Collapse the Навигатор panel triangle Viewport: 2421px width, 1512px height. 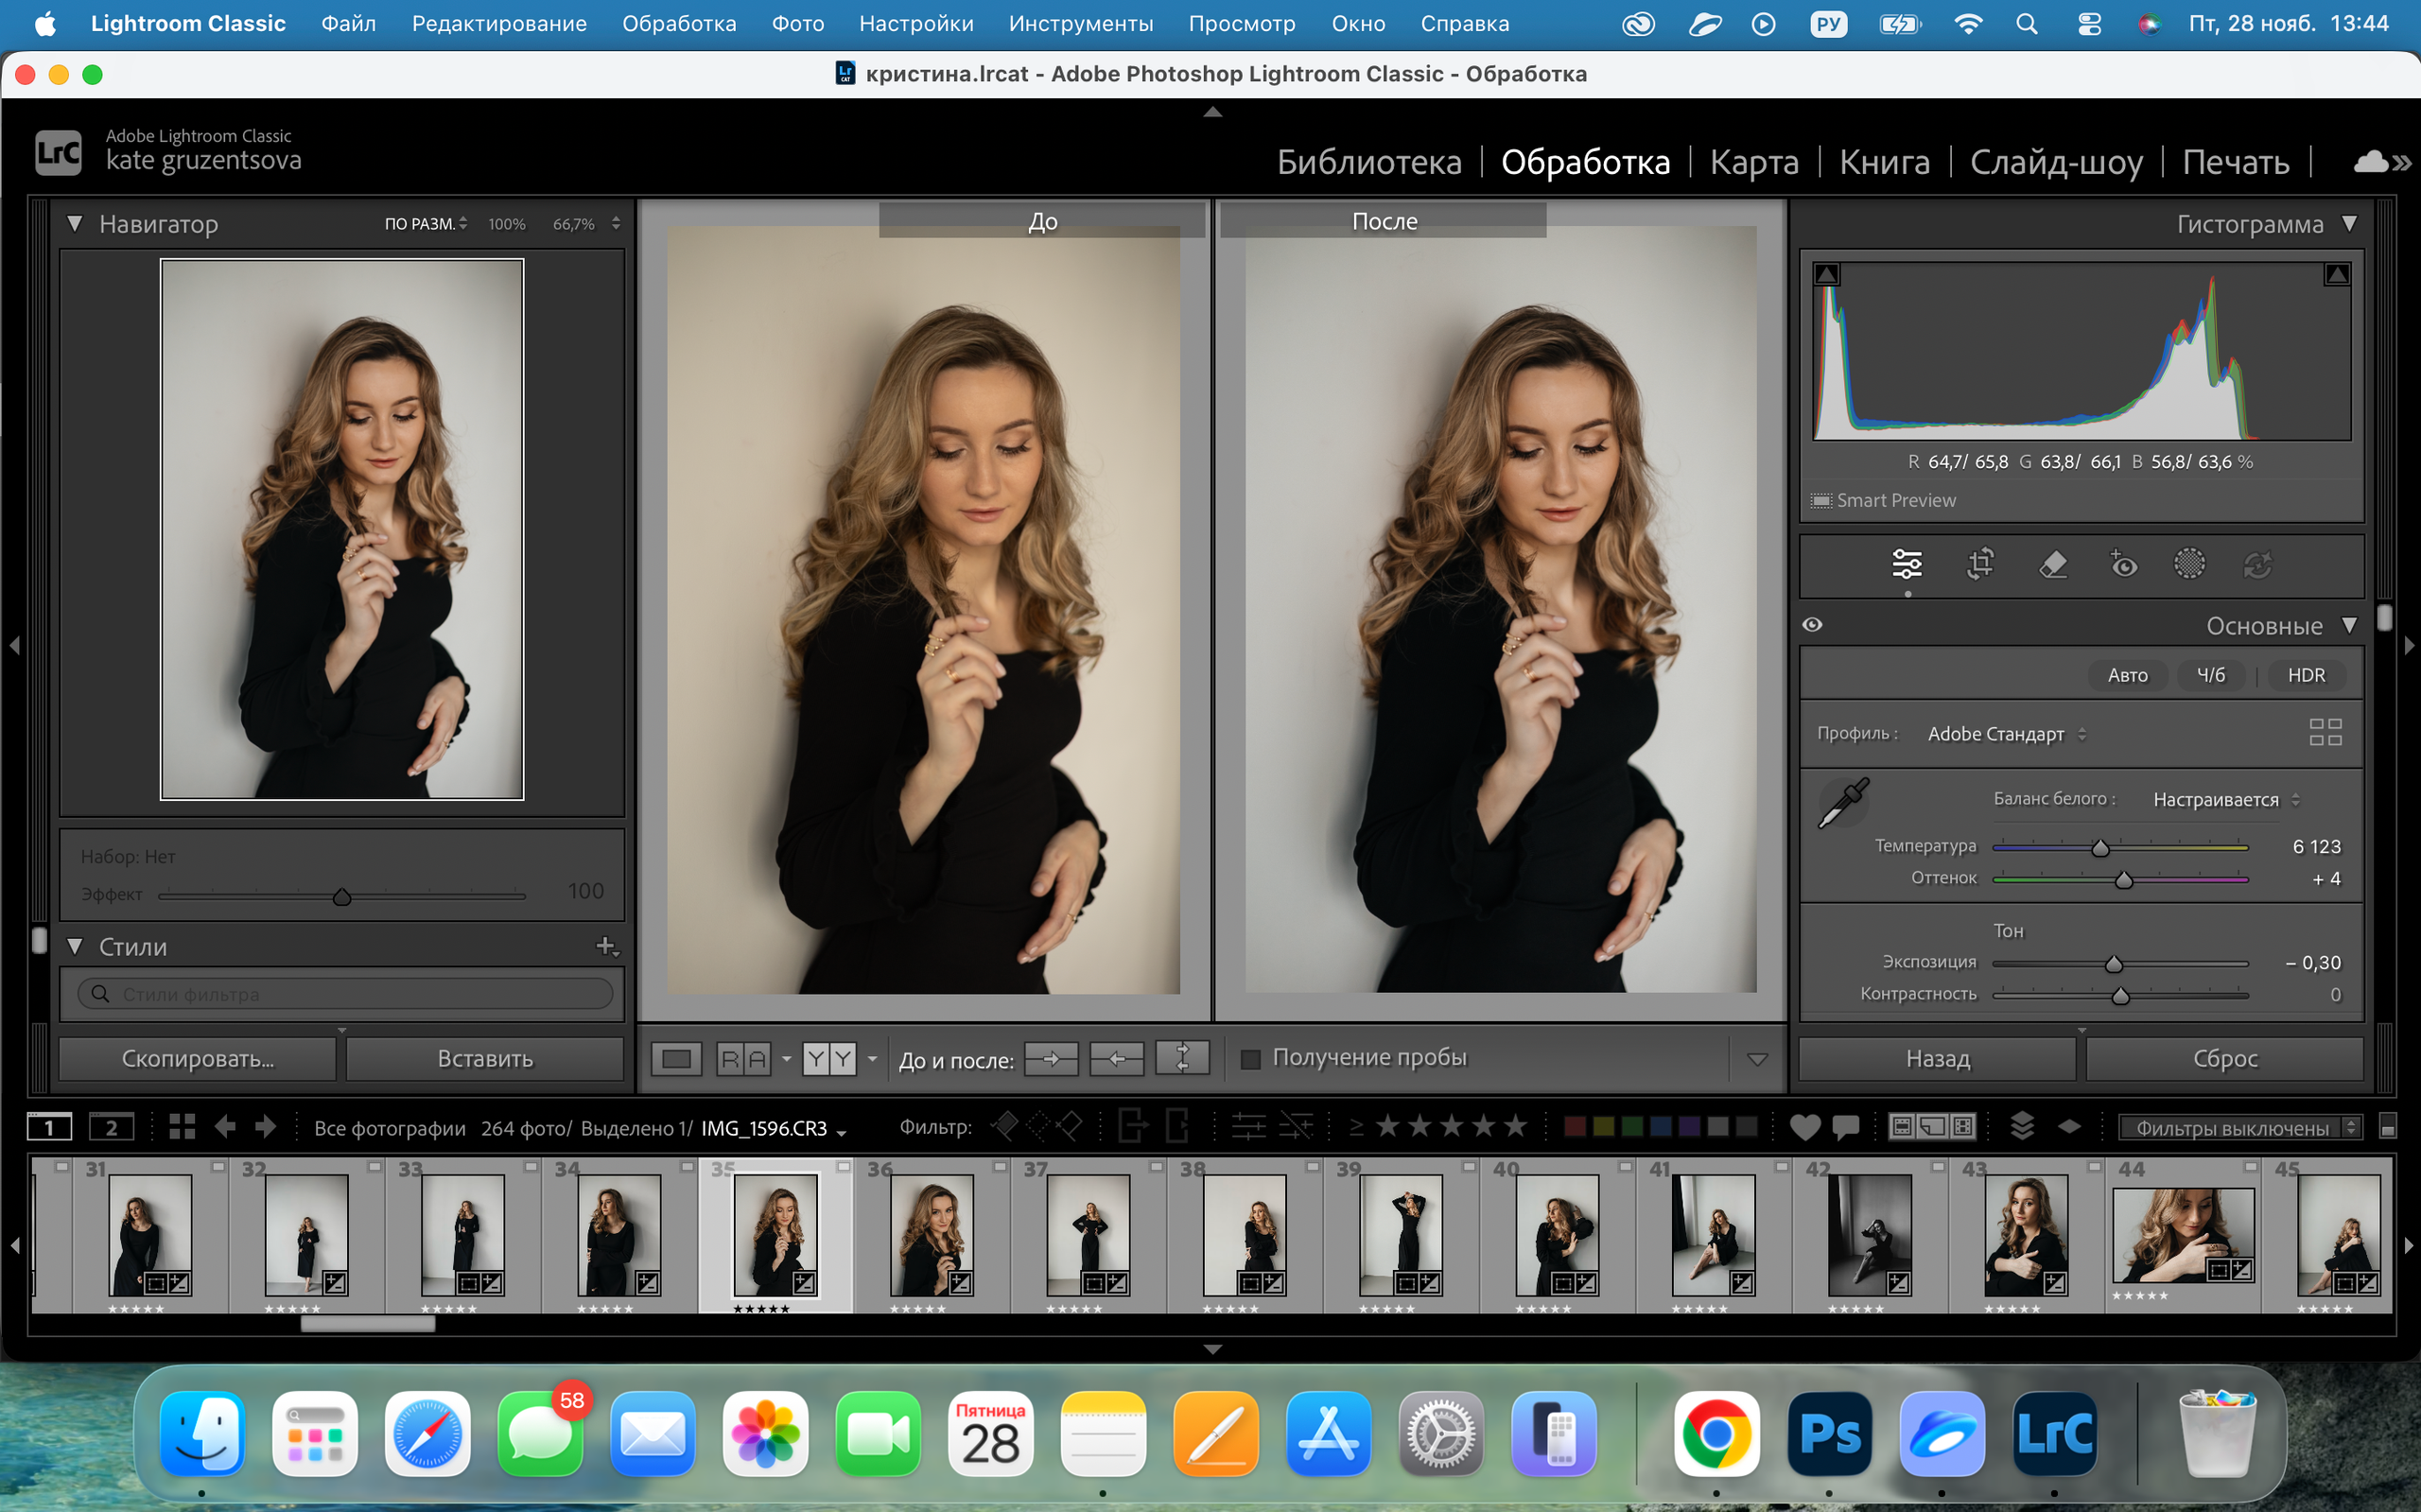coord(75,224)
